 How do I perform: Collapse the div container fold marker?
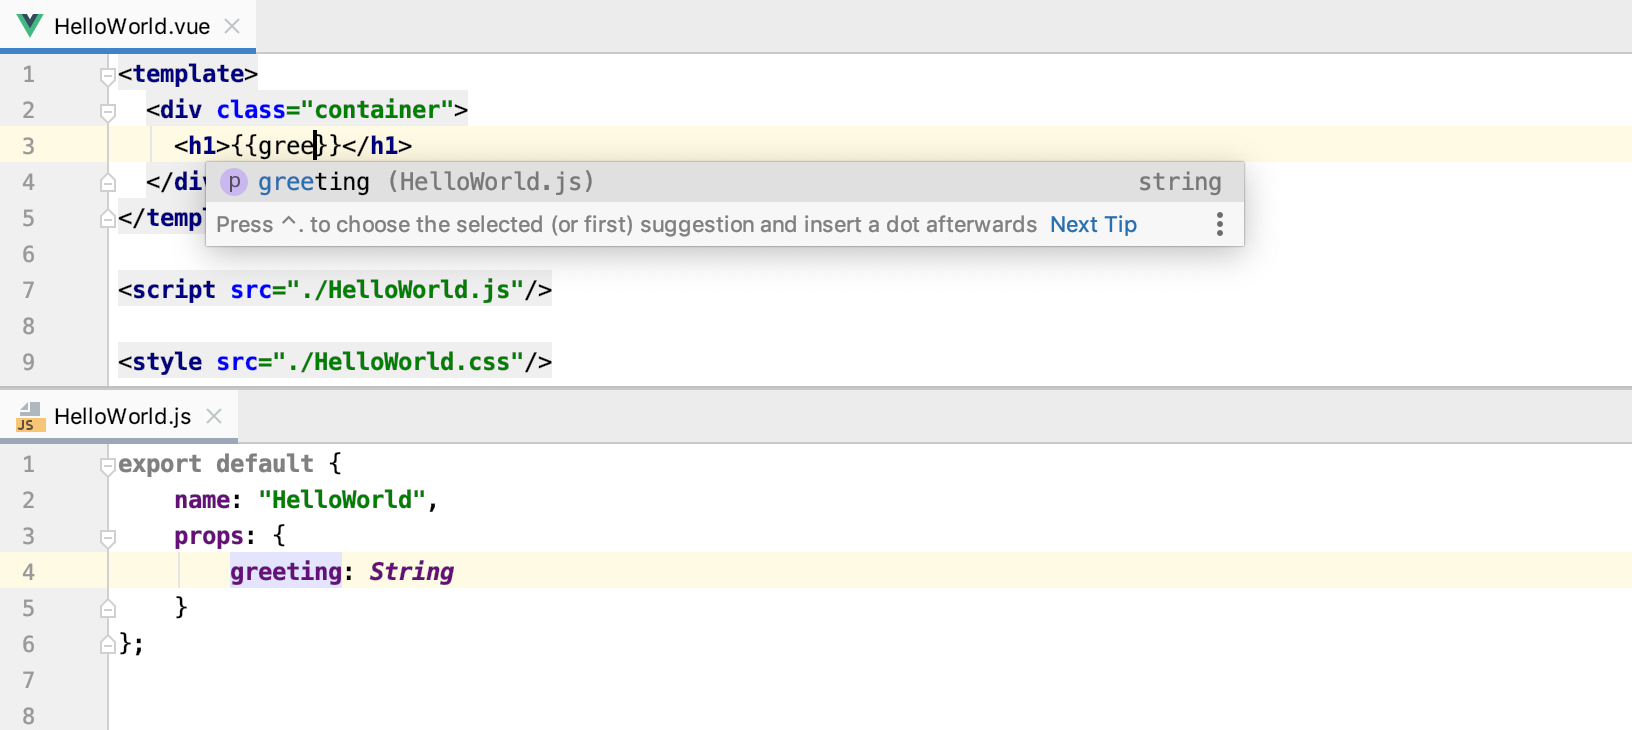point(108,111)
